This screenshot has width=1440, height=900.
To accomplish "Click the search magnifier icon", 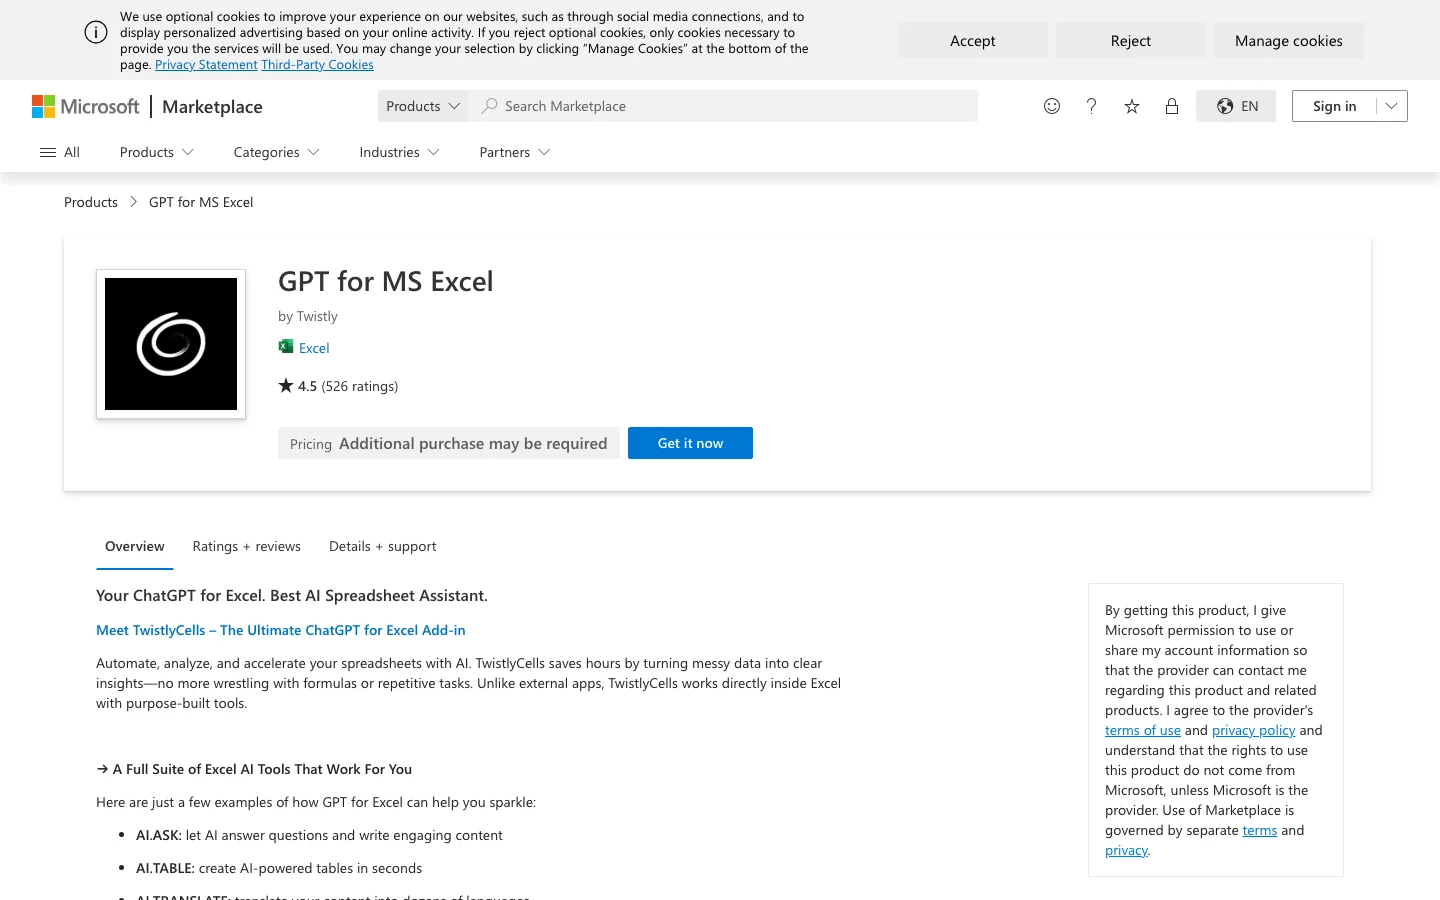I will click(489, 106).
